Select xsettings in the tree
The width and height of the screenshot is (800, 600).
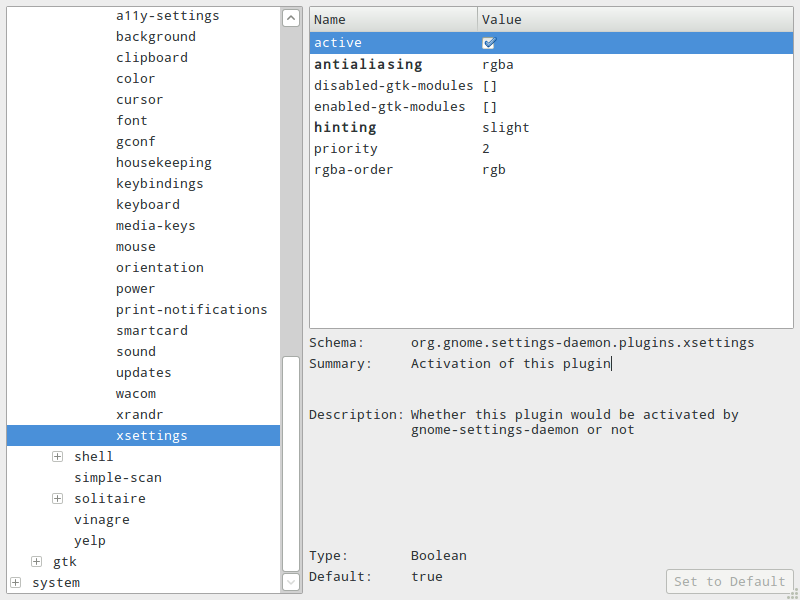pyautogui.click(x=143, y=436)
